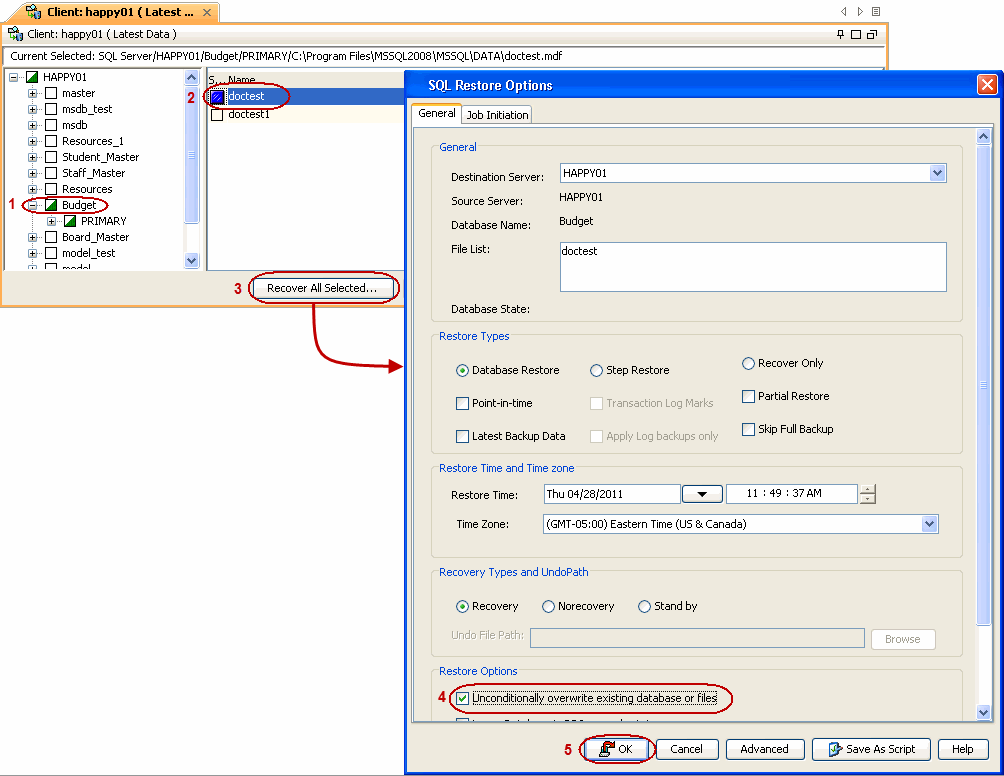Collapse the Budget database node
Viewport: 1004px width, 776px height.
click(x=33, y=206)
